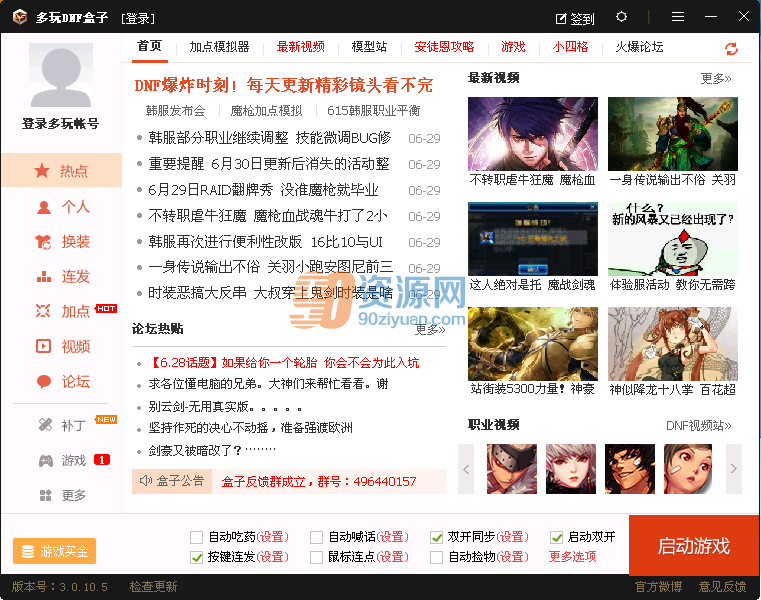Select the masked male fighter class portrait
The height and width of the screenshot is (600, 761).
512,469
